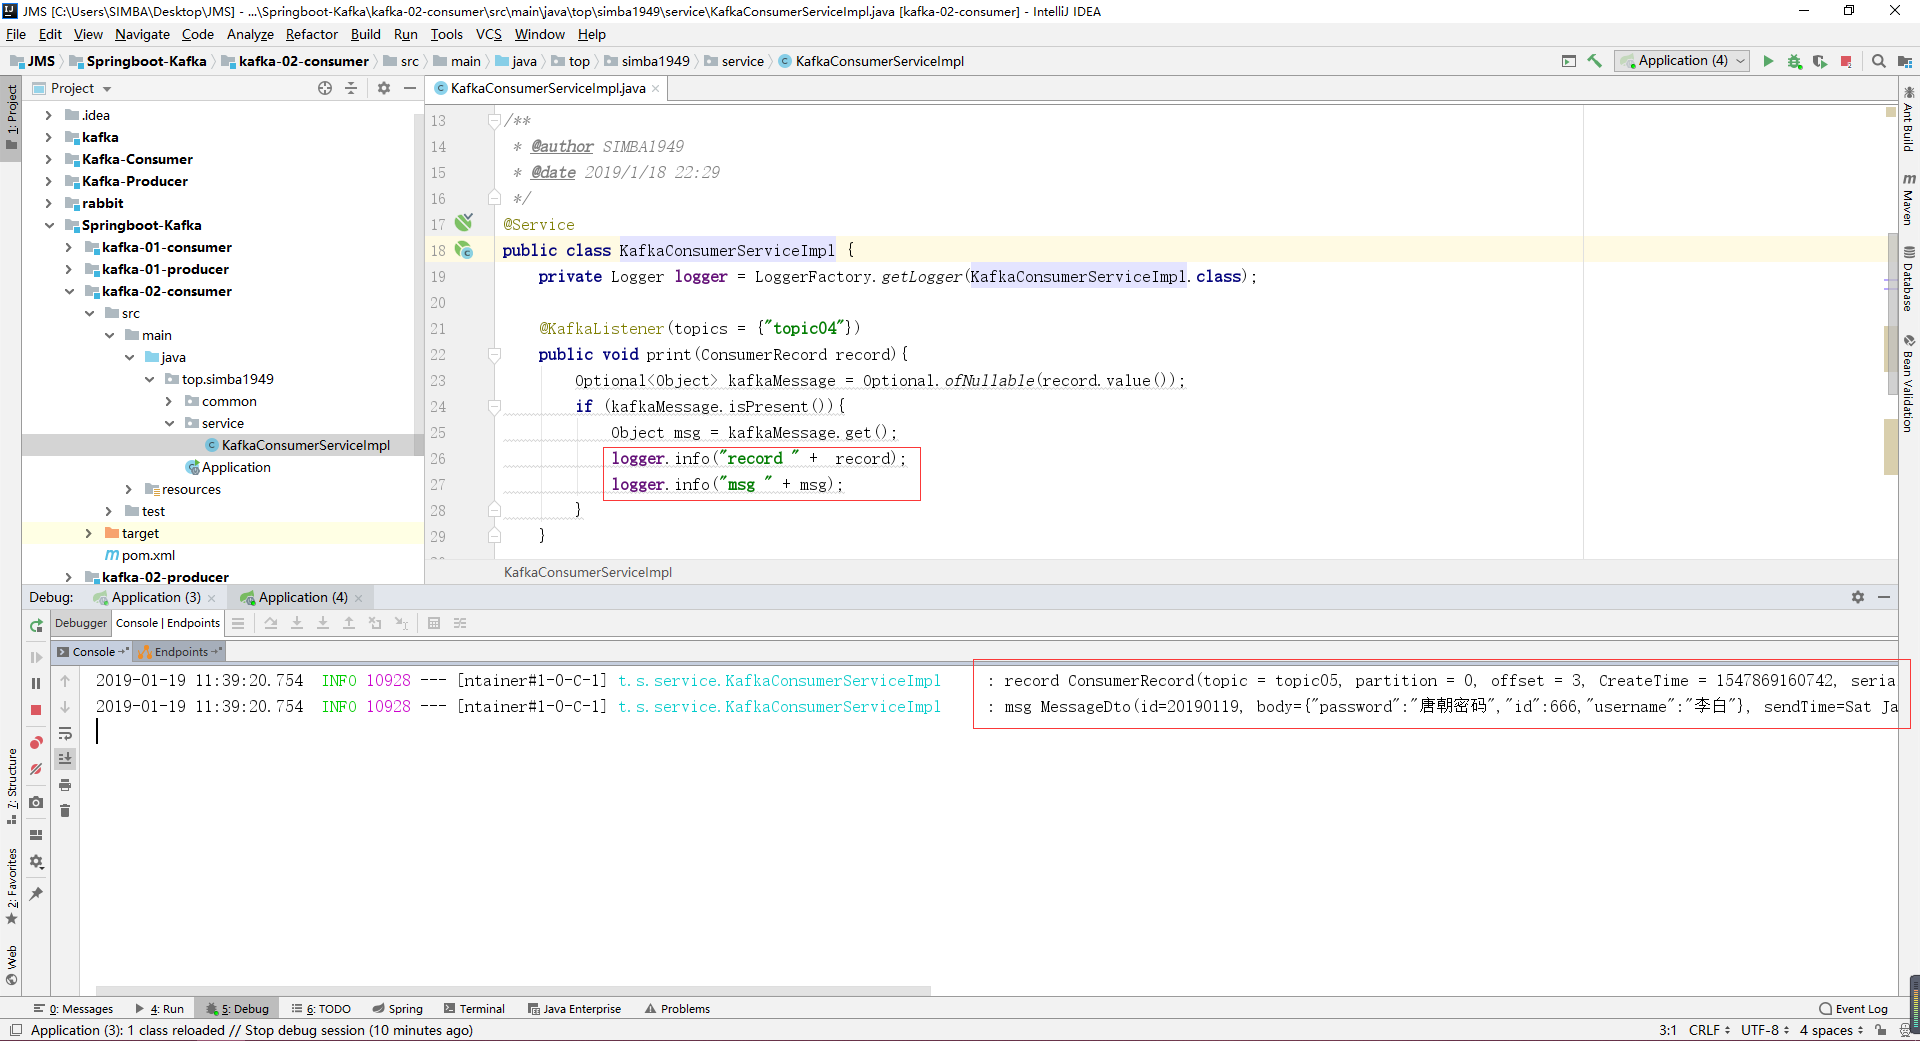Select pom.xml in the project tree
The height and width of the screenshot is (1041, 1920).
tap(148, 555)
